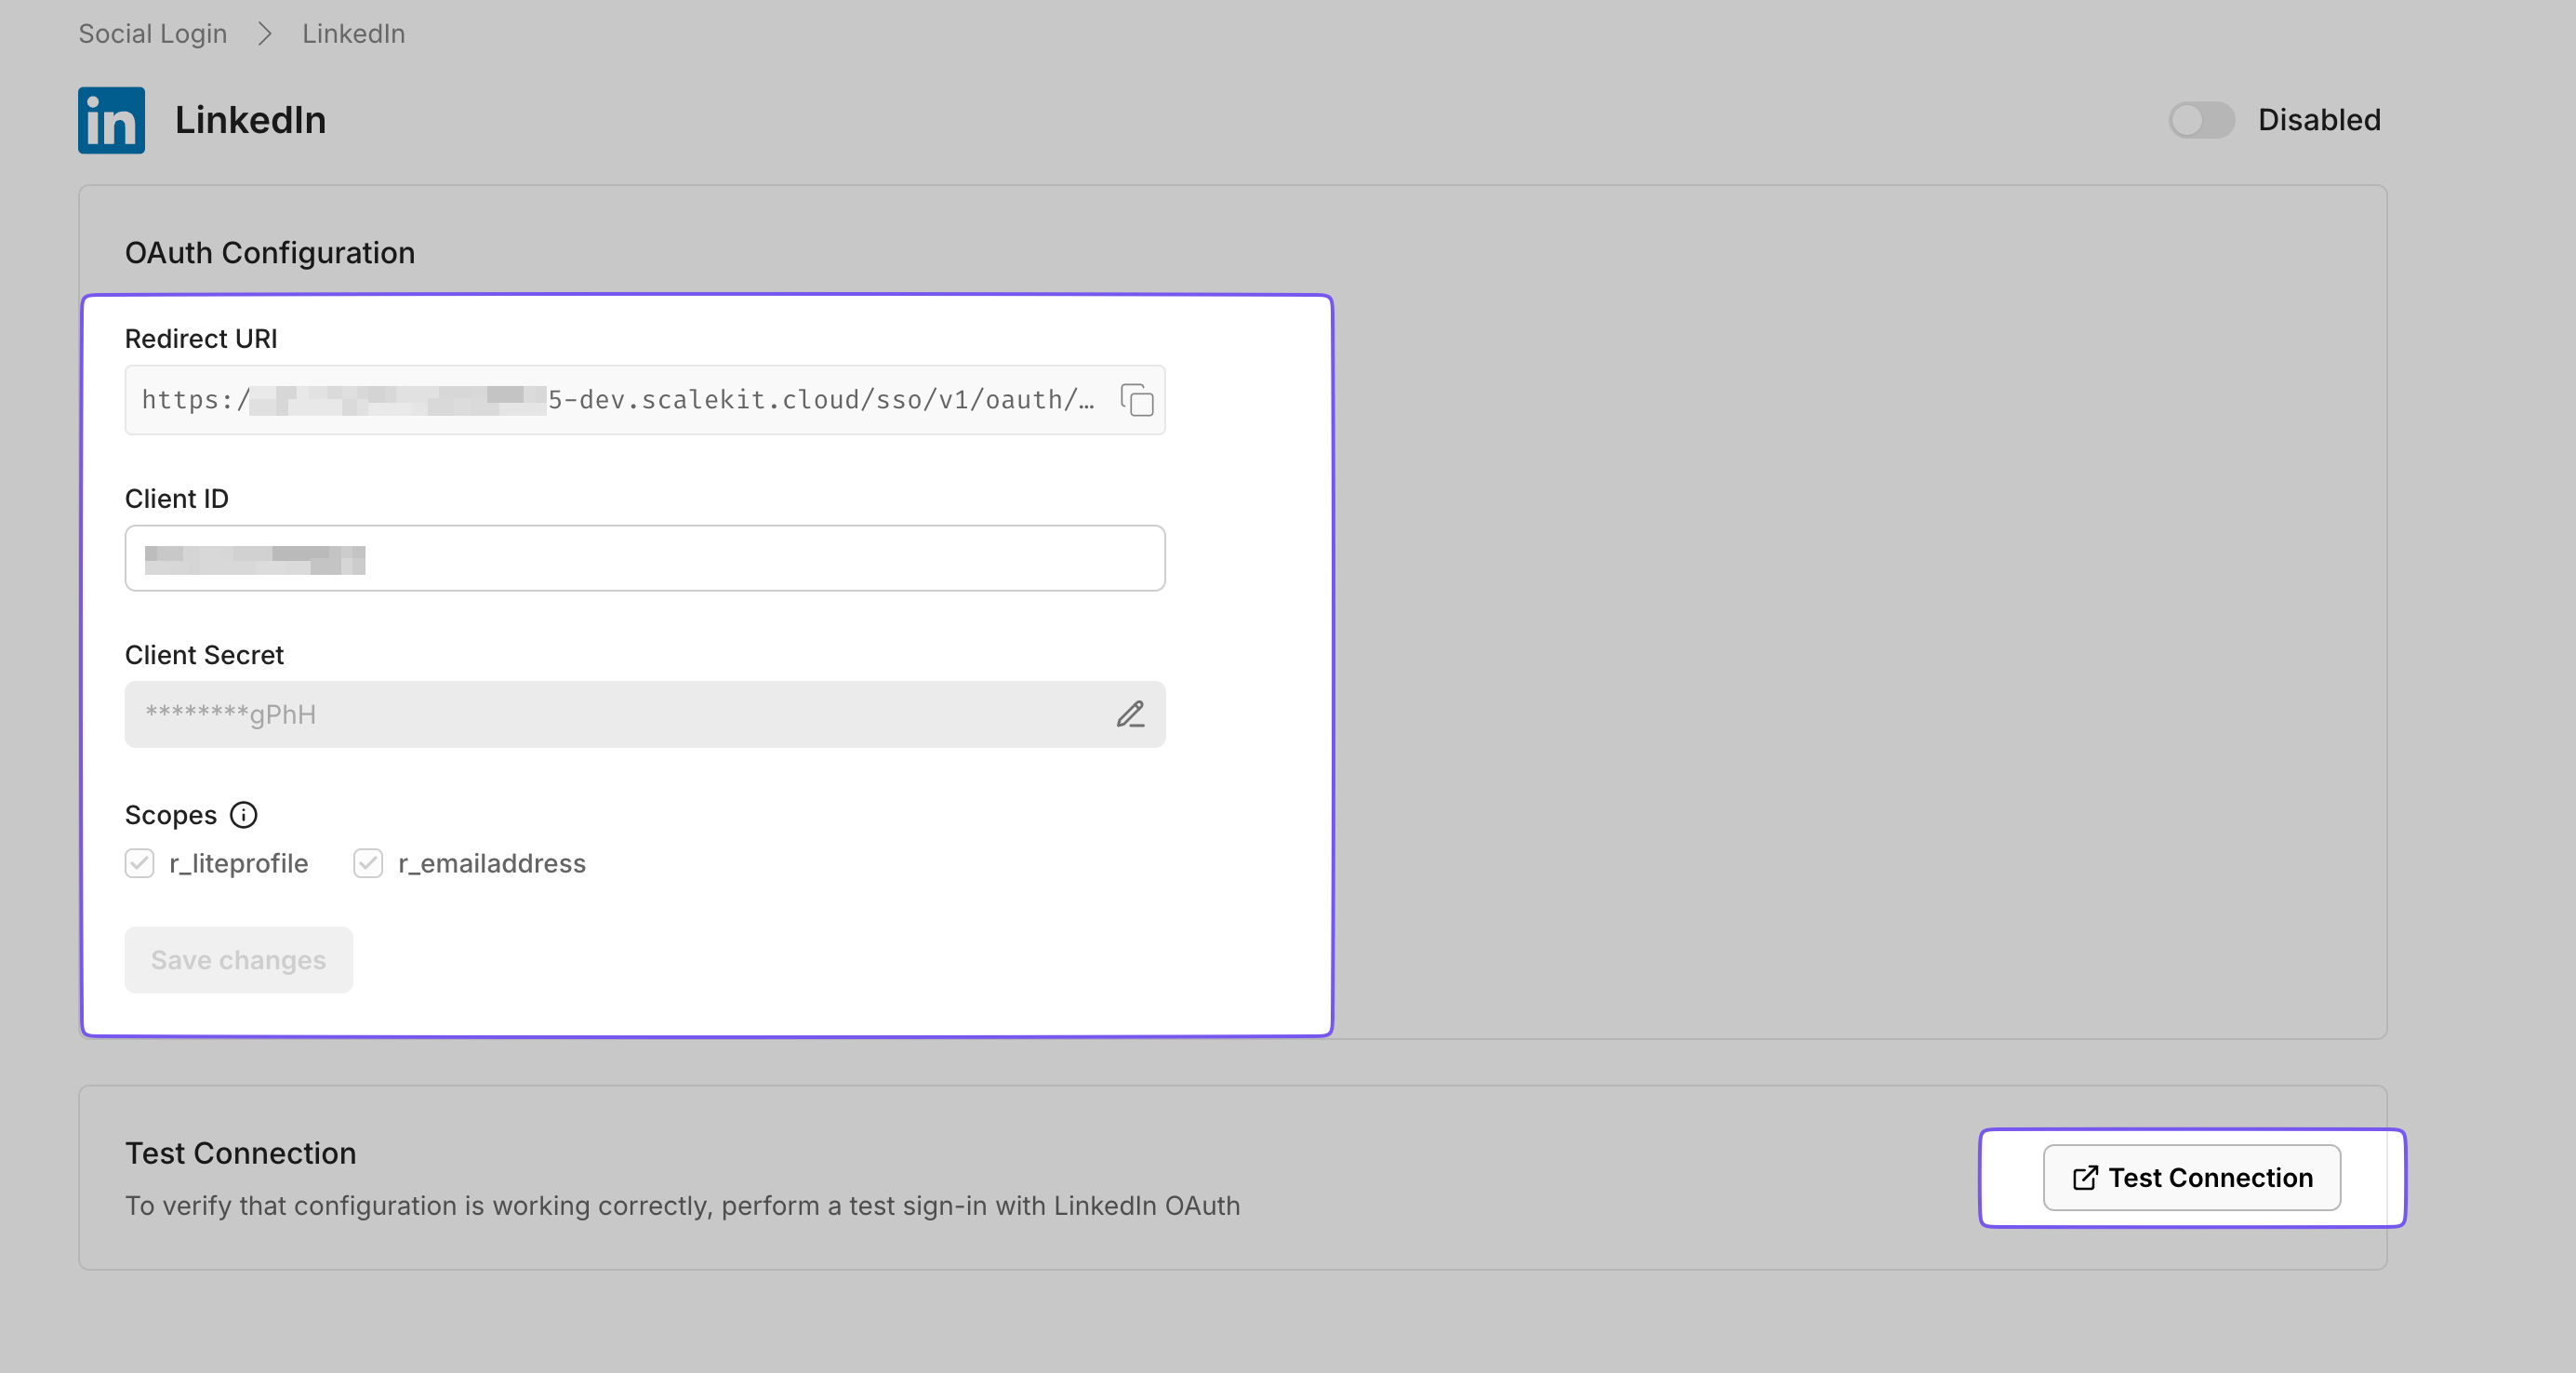The image size is (2576, 1373).
Task: Open the info tooltip icon beside Scopes
Action: [x=244, y=815]
